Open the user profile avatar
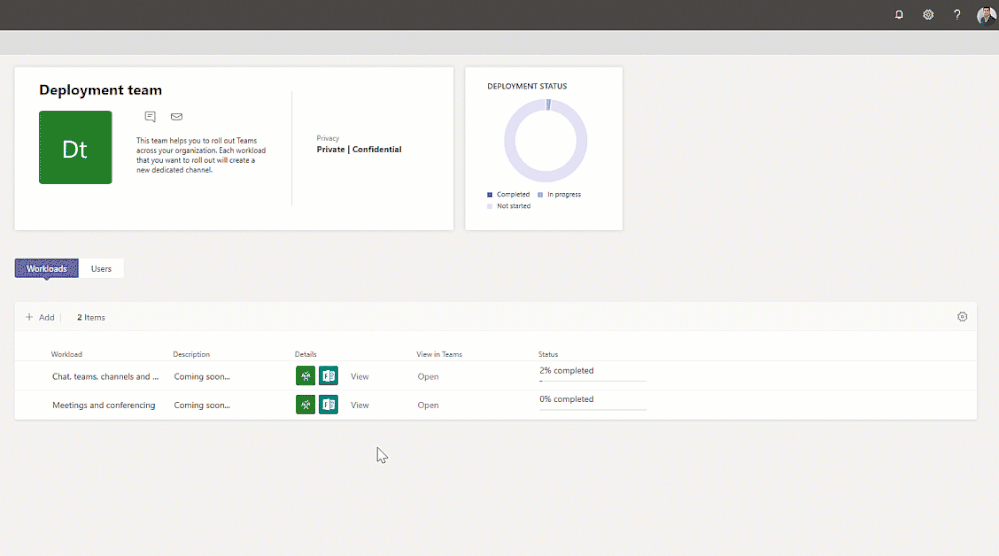The height and width of the screenshot is (556, 999). (x=986, y=15)
